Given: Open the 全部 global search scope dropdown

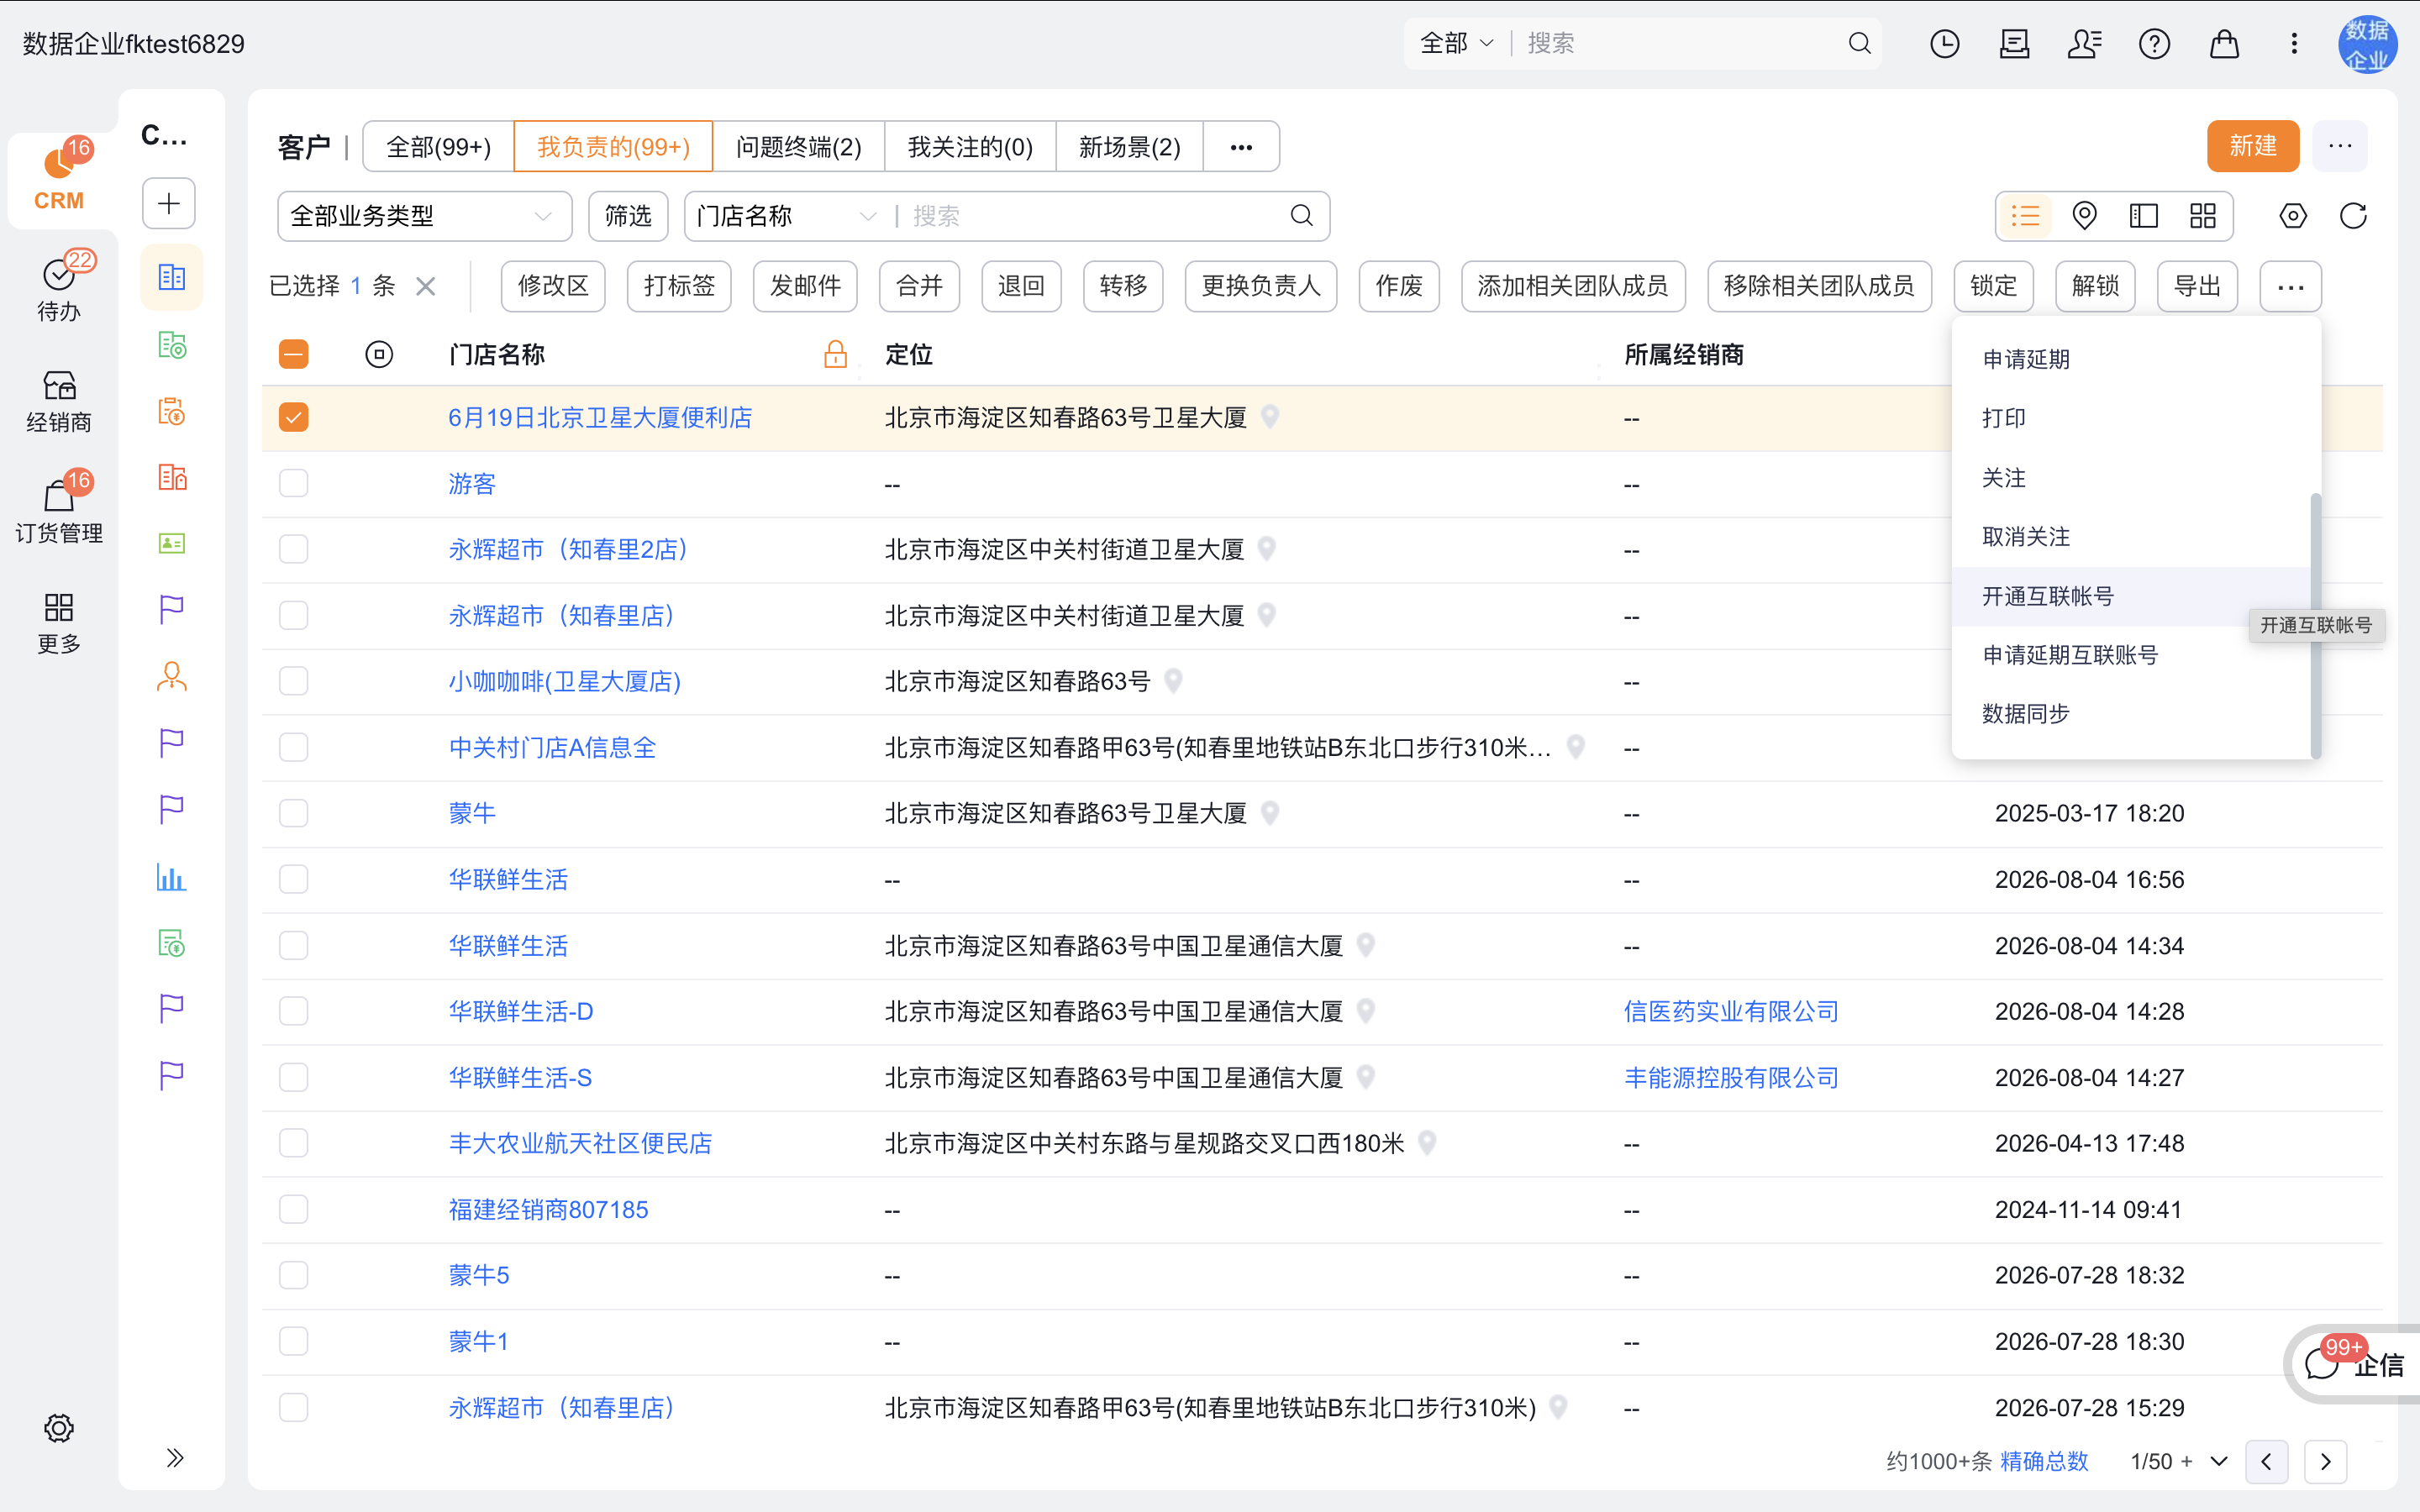Looking at the screenshot, I should click(x=1456, y=43).
